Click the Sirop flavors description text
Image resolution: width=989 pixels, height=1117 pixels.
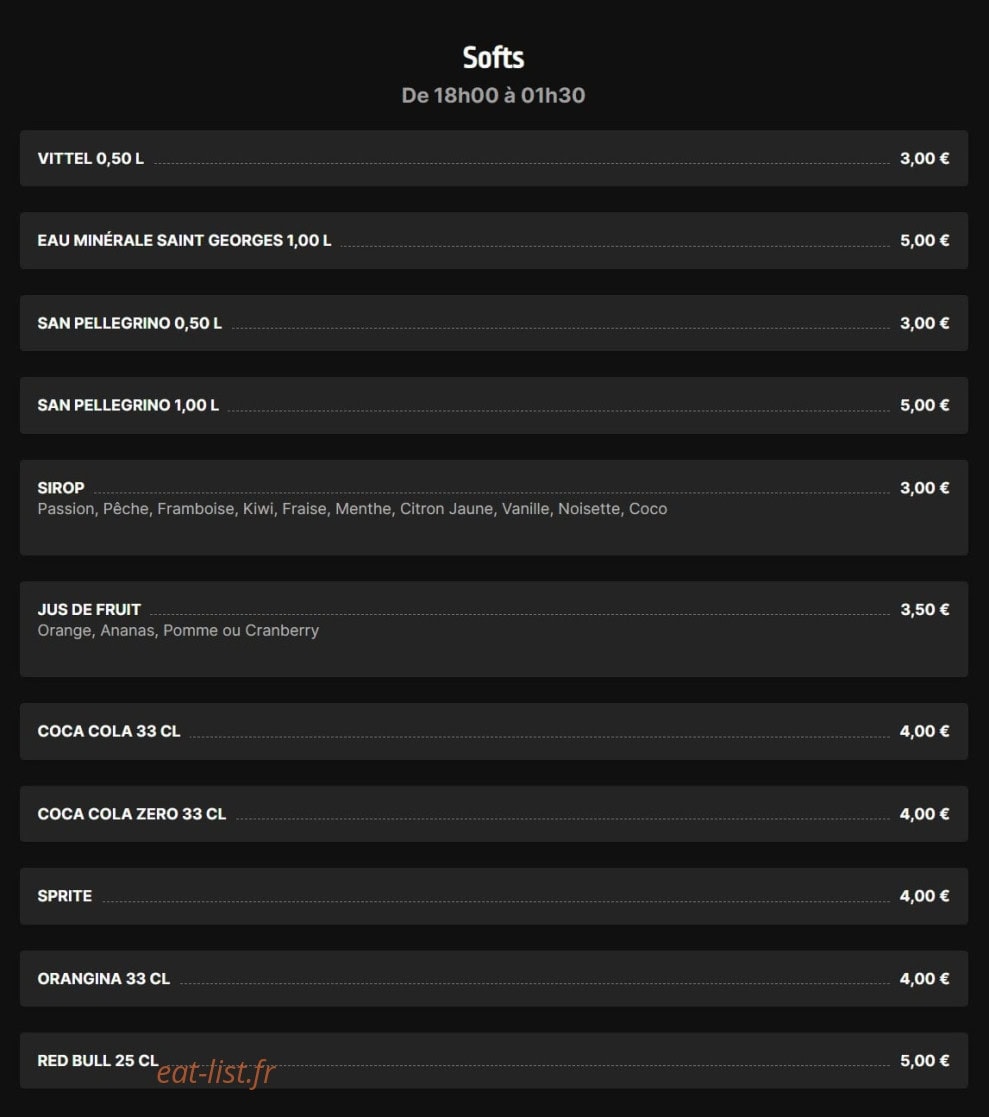click(x=352, y=509)
